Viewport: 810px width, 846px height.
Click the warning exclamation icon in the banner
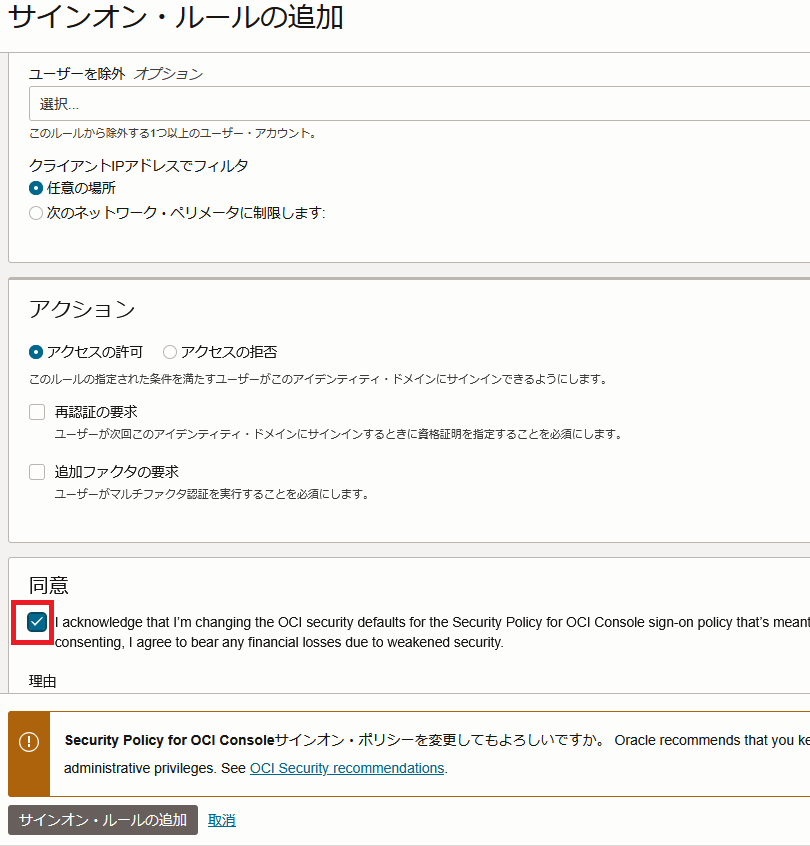(29, 741)
